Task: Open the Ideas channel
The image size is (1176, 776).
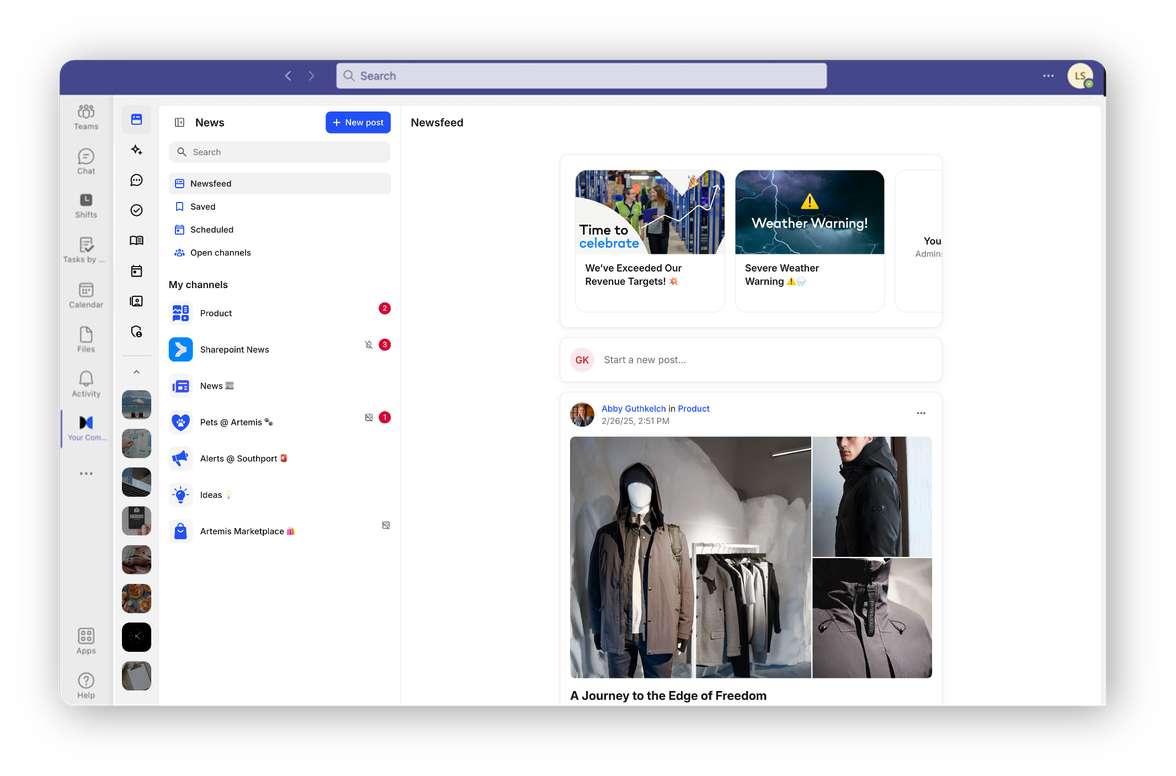Action: click(280, 495)
